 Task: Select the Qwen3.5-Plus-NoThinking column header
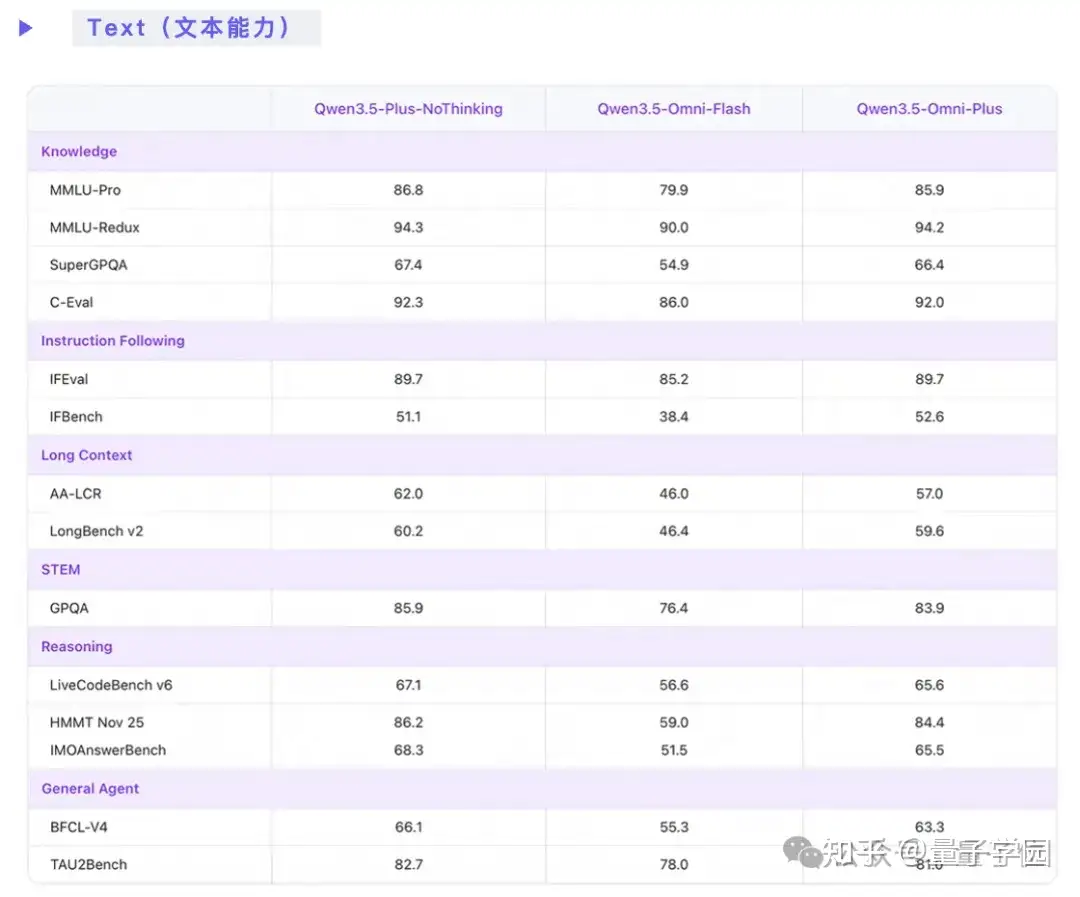tap(408, 109)
